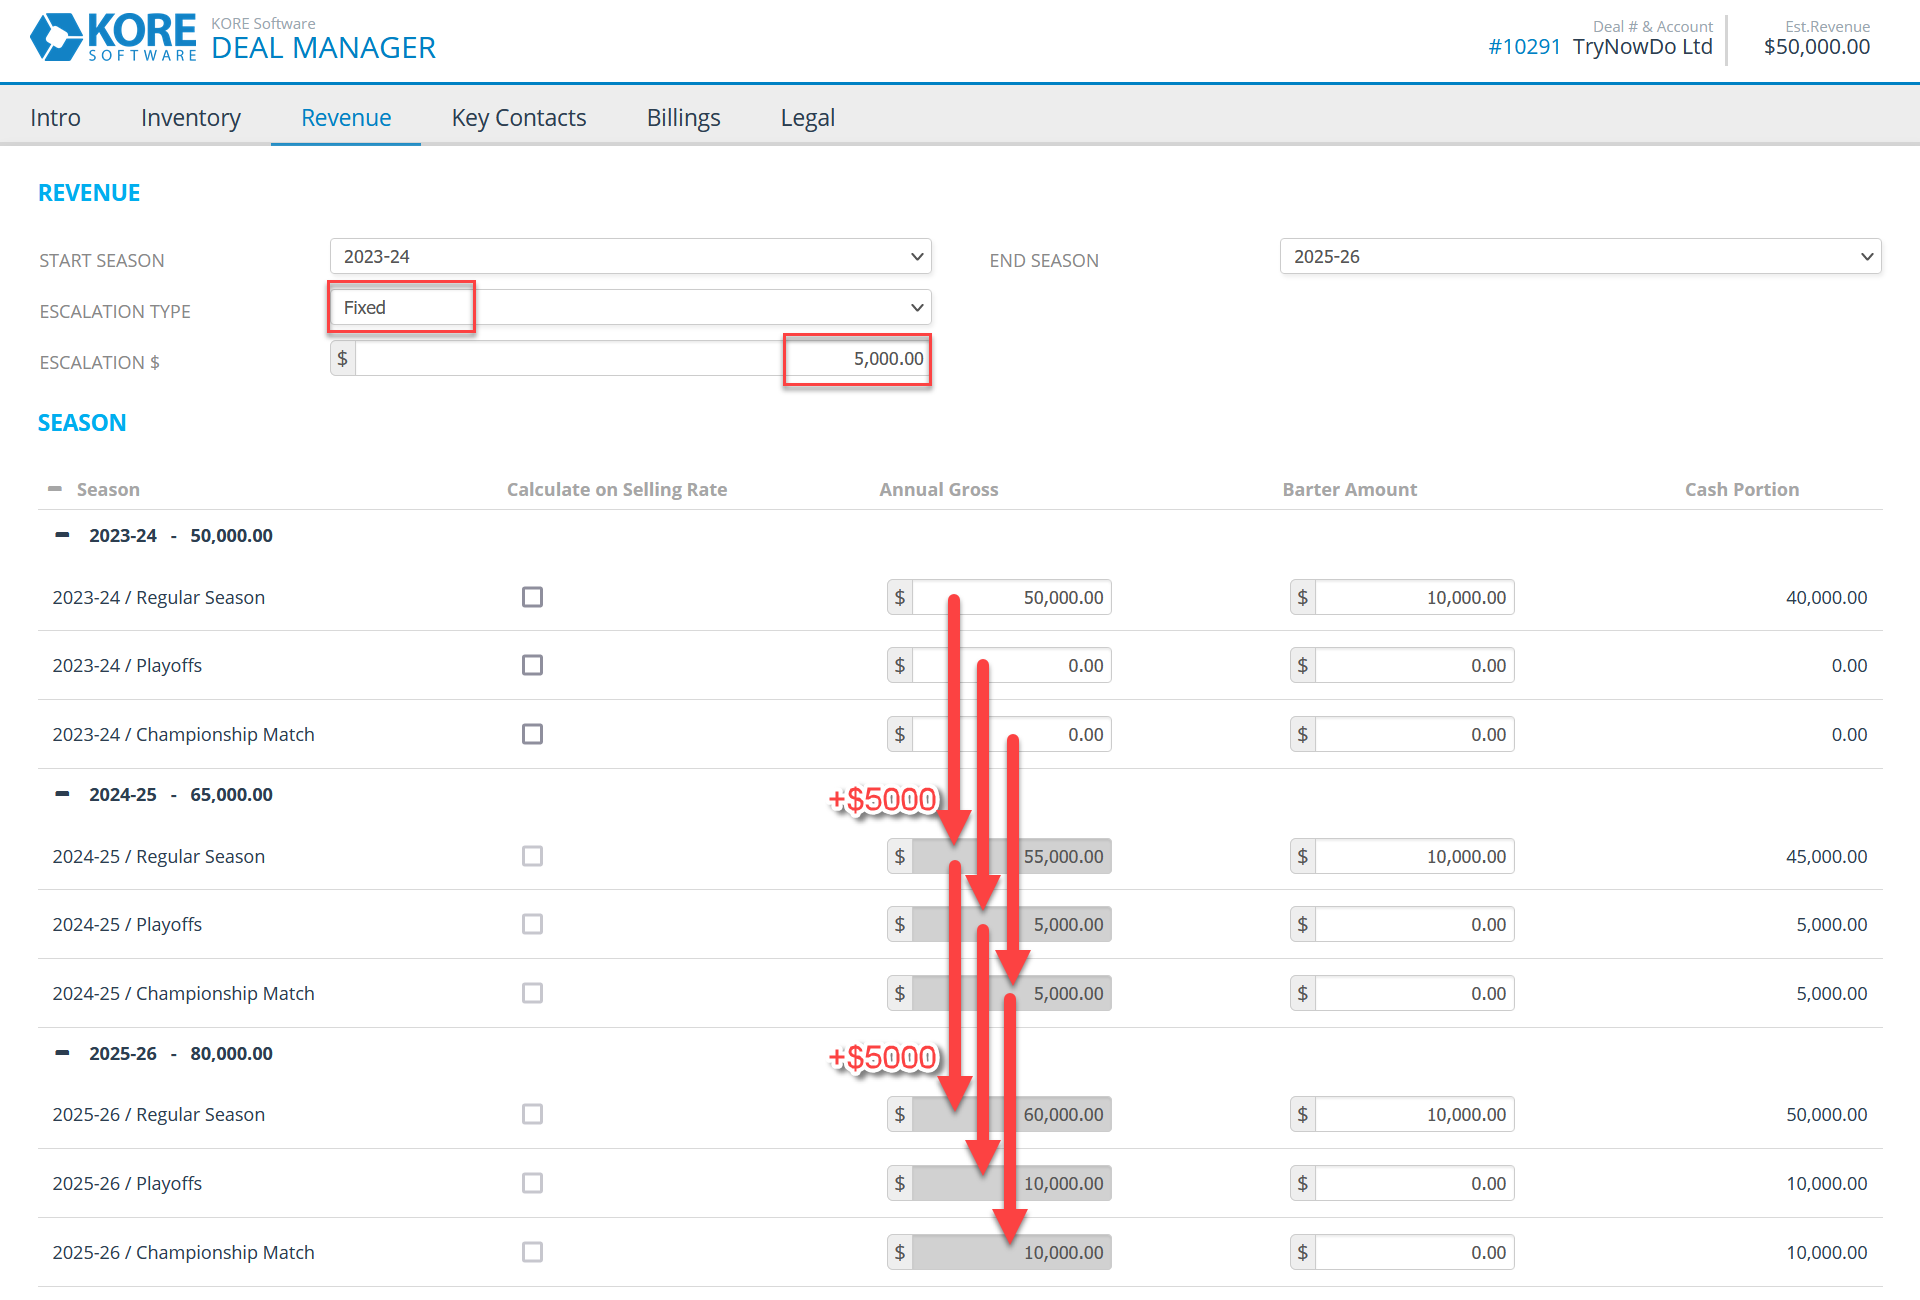Image resolution: width=1920 pixels, height=1300 pixels.
Task: Click the TryNowDo Ltd account name
Action: (1643, 46)
